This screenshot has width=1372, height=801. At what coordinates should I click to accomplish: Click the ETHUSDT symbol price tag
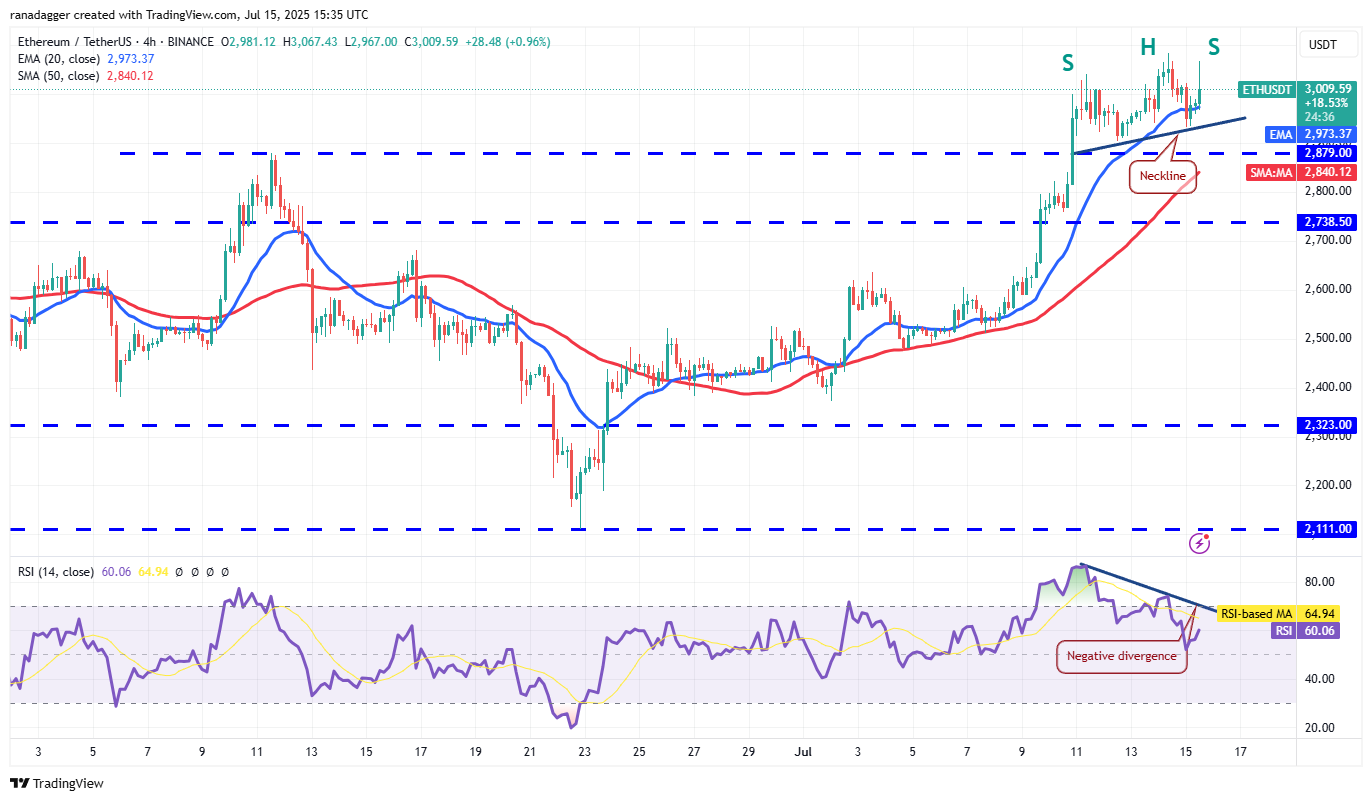pos(1266,90)
